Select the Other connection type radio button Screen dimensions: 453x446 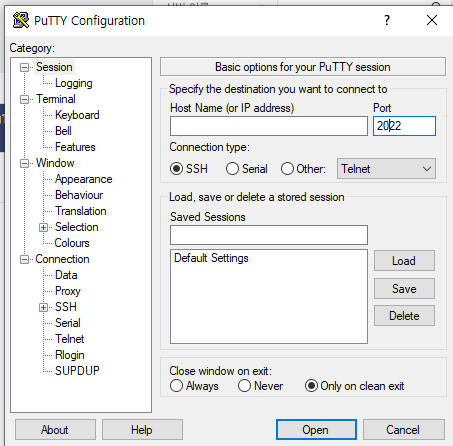point(287,169)
